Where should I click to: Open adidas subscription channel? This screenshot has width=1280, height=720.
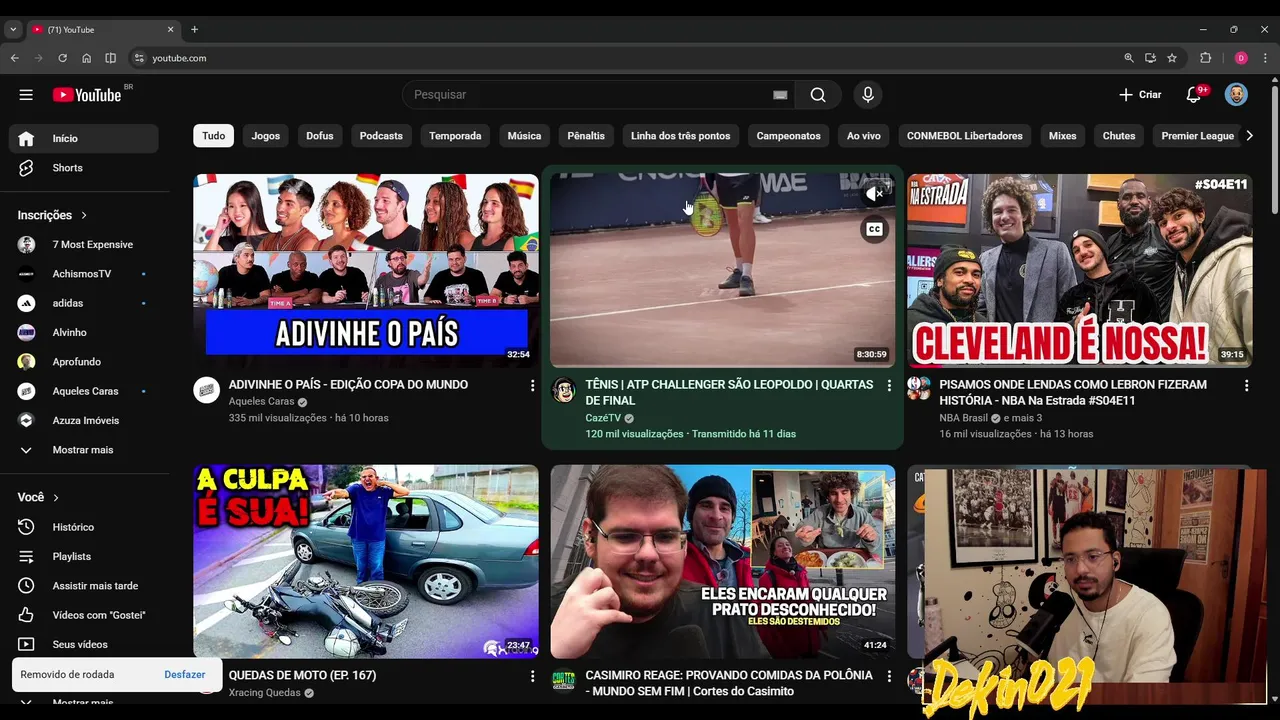click(84, 303)
